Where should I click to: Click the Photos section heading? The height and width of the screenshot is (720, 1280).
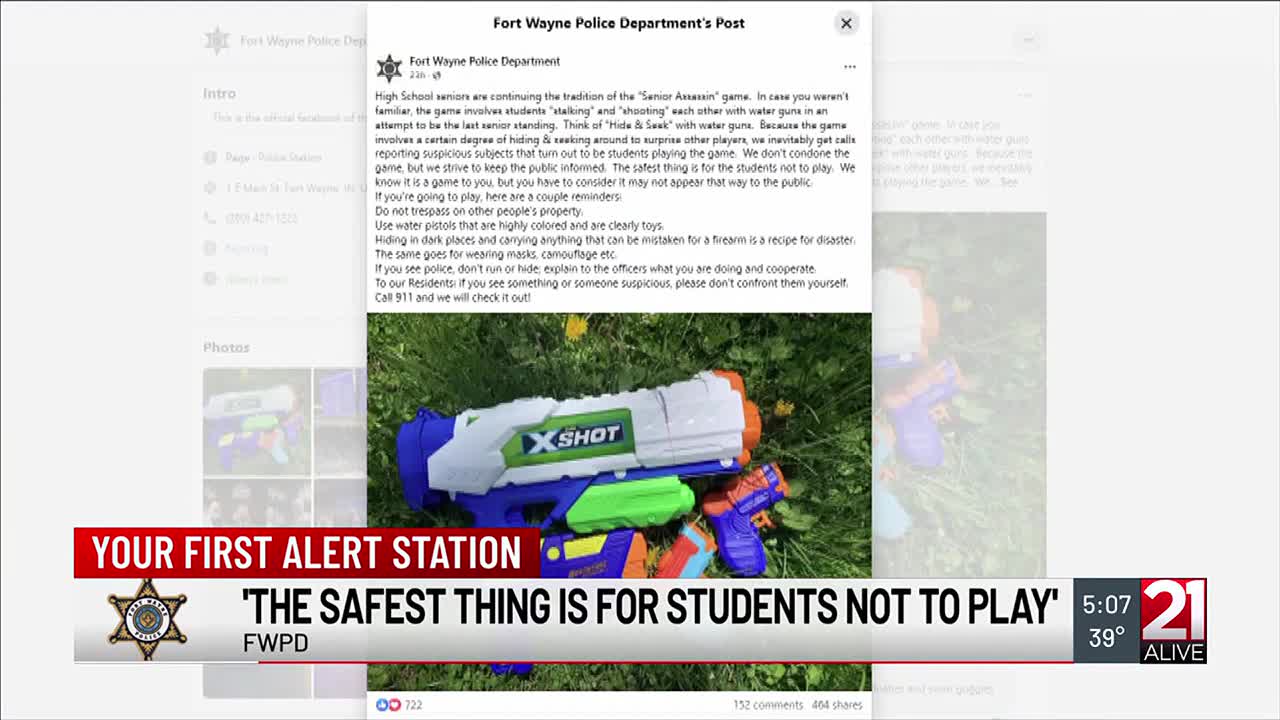click(226, 347)
